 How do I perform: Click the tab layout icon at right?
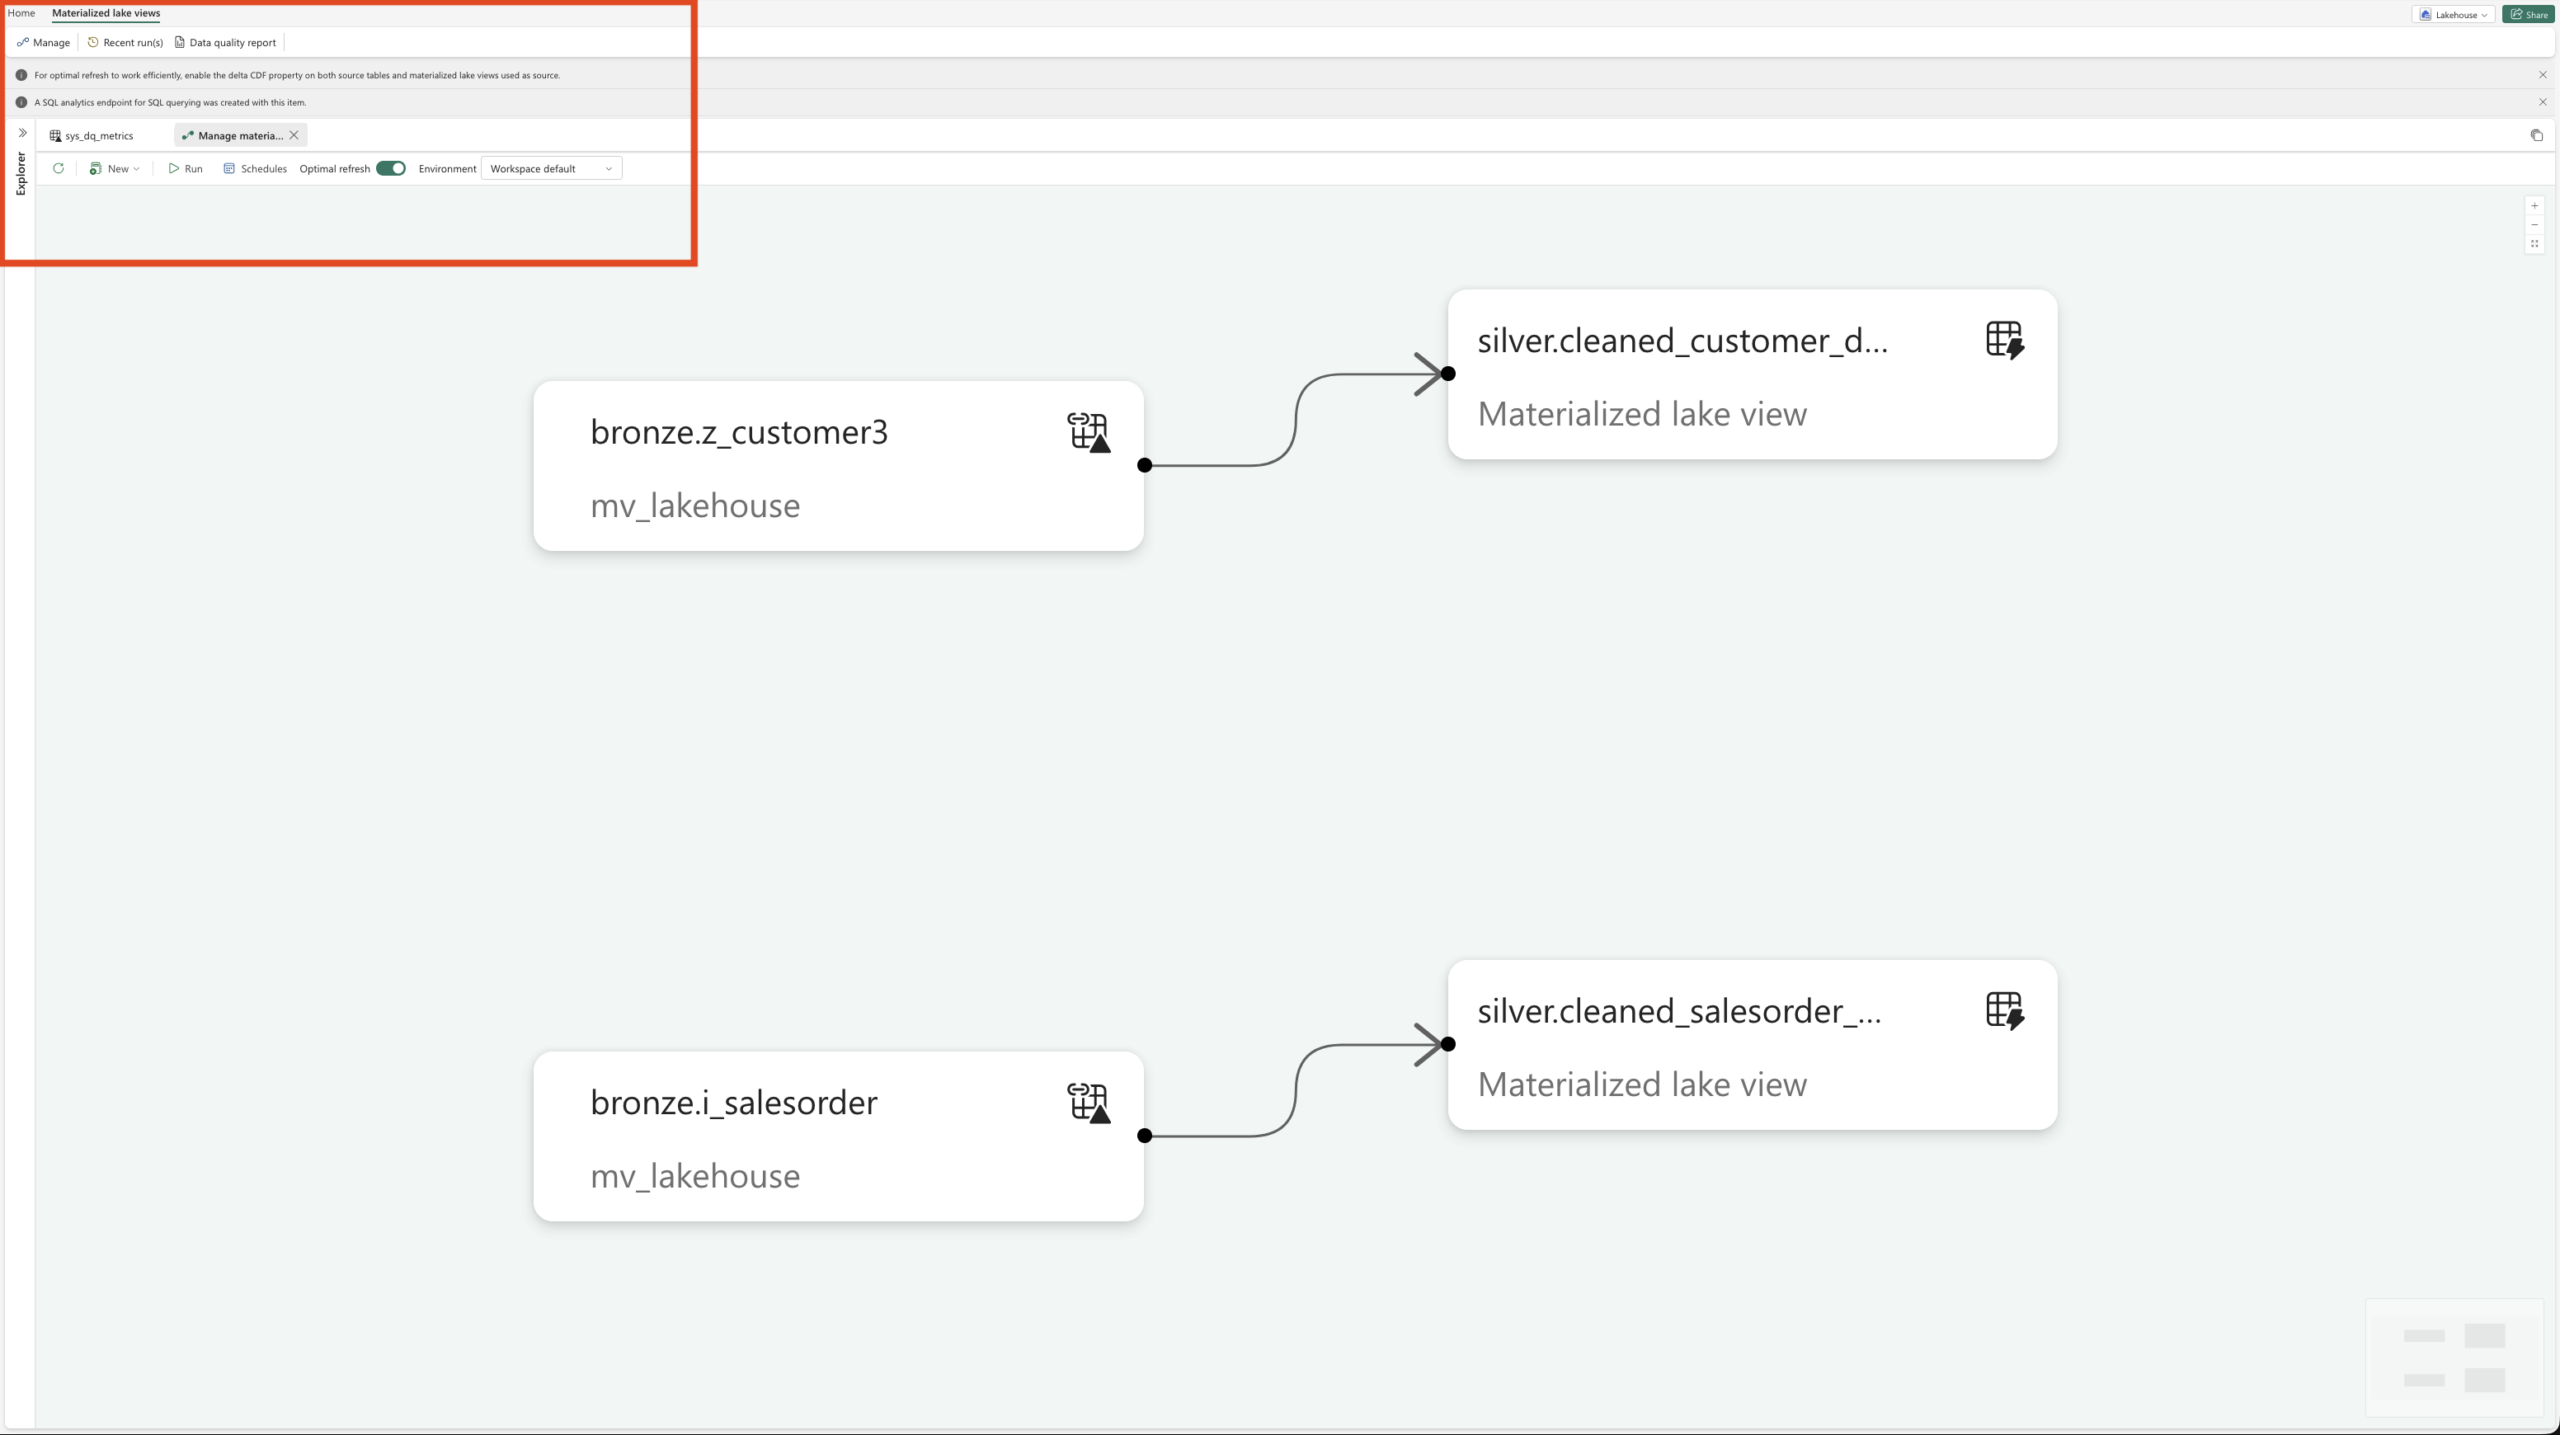click(x=2536, y=135)
